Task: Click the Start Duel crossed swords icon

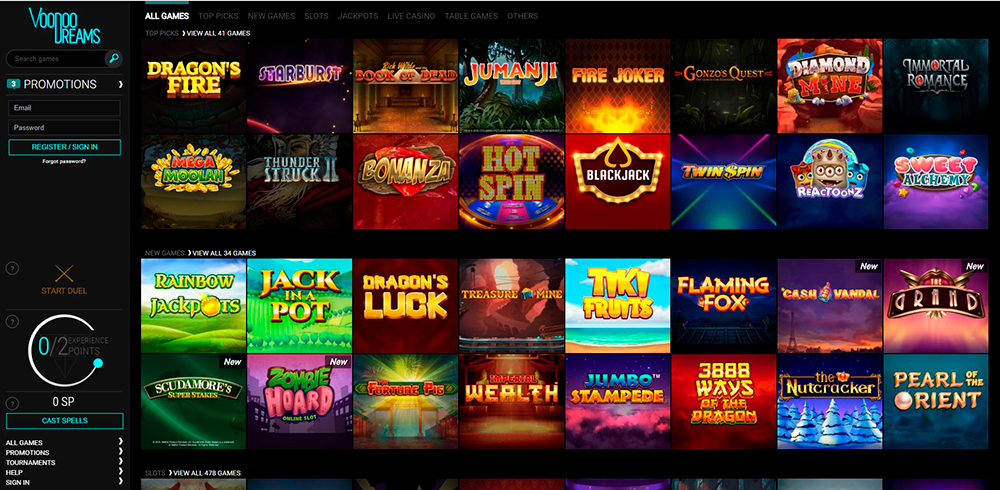Action: [64, 274]
